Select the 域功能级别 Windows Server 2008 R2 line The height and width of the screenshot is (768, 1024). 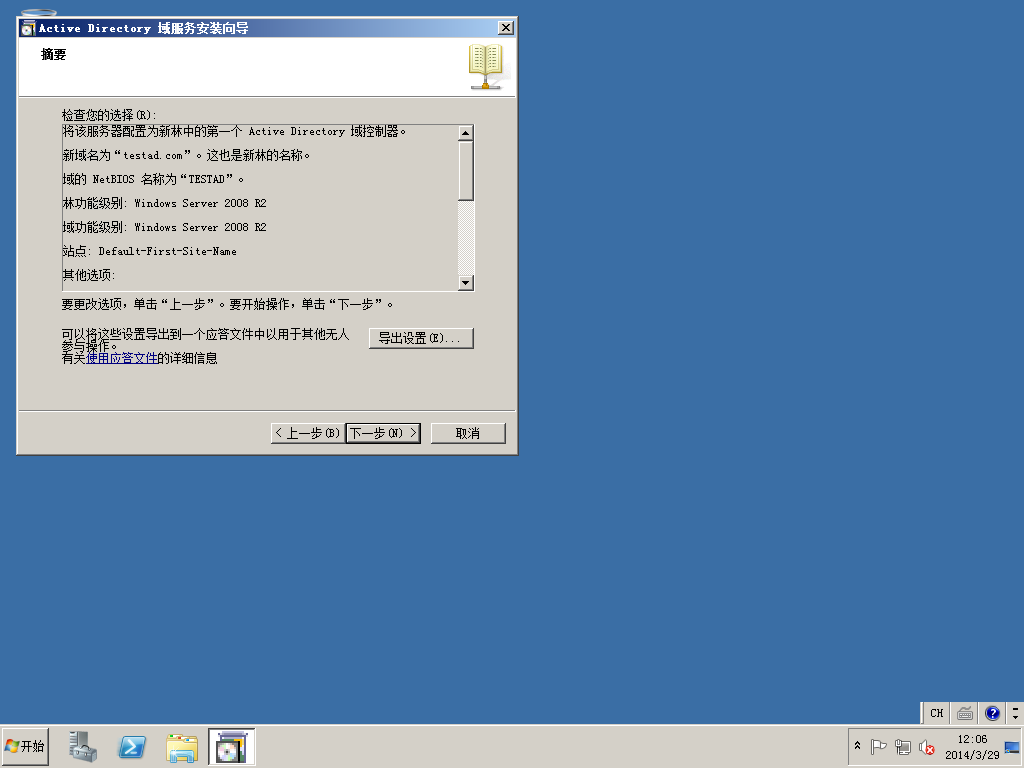pos(165,227)
